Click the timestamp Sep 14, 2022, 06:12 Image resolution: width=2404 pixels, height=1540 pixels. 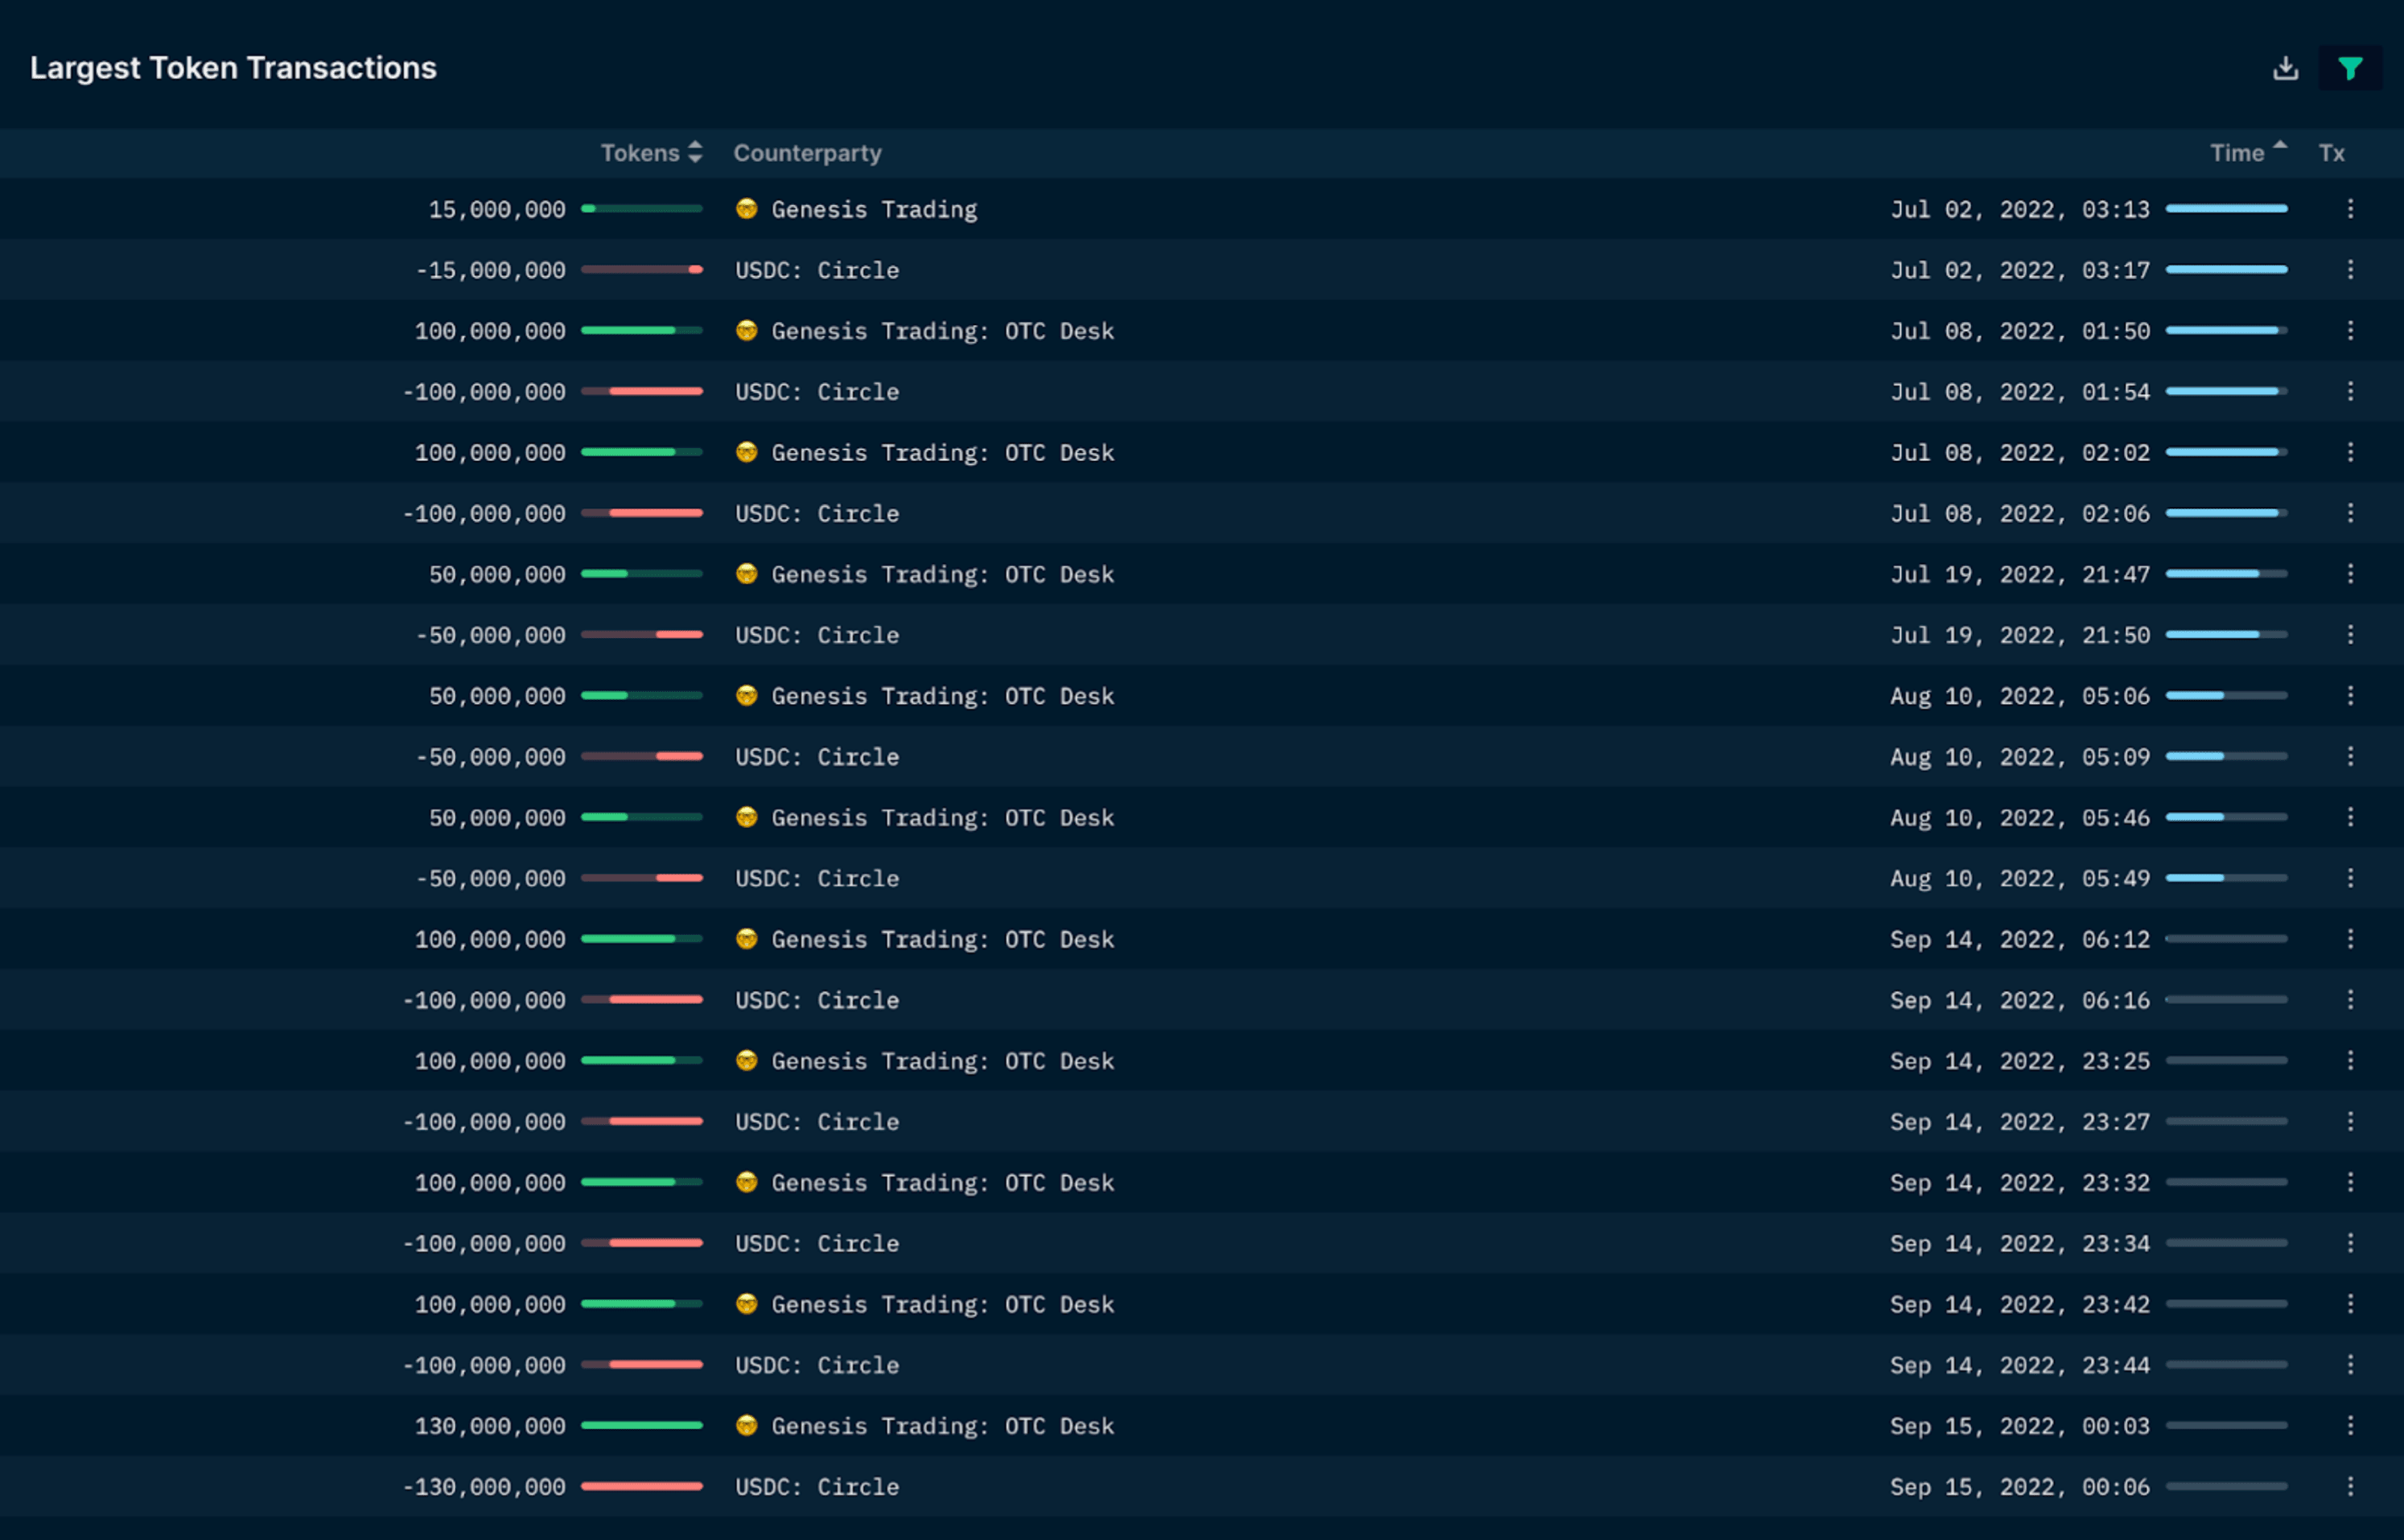tap(2019, 939)
